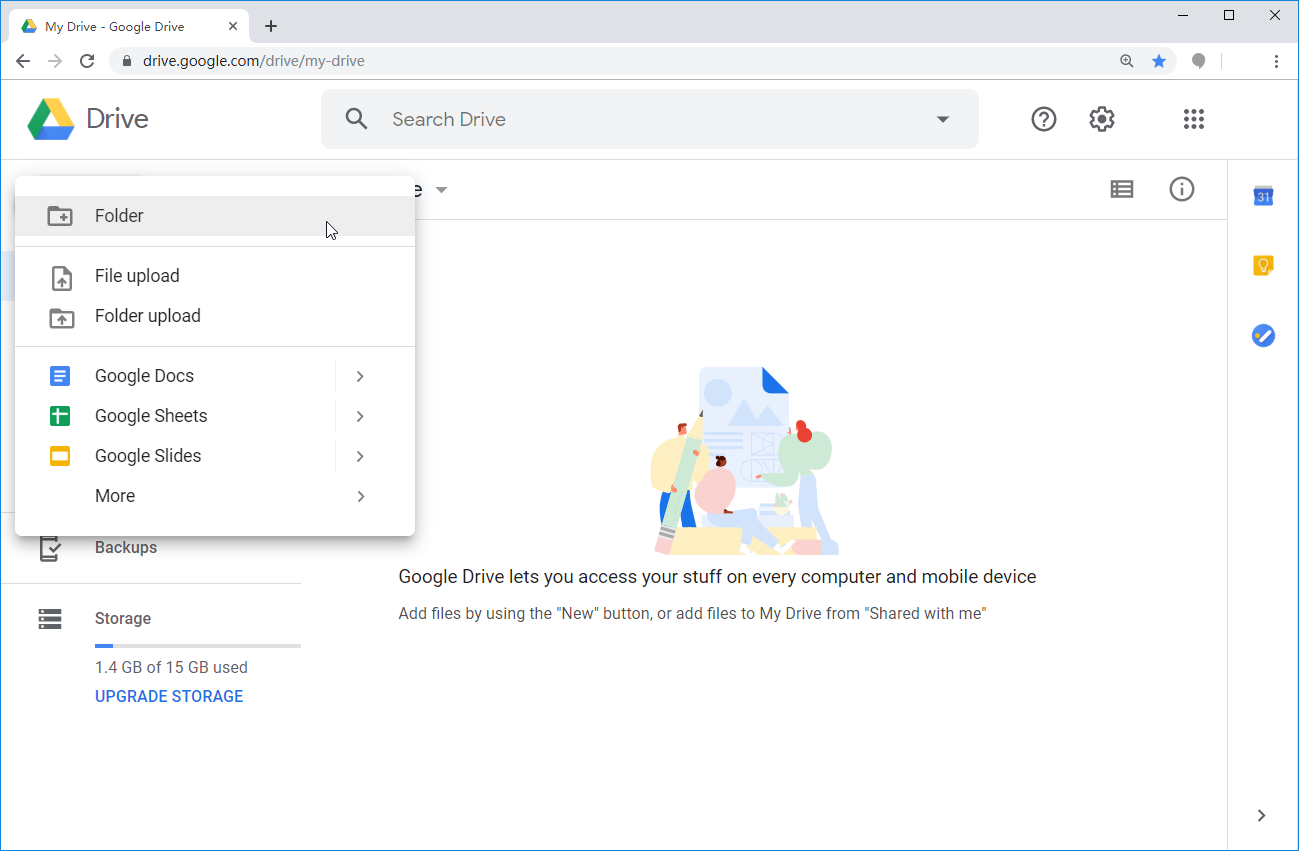Click the Google Drive logo
This screenshot has height=851, width=1299.
click(x=51, y=119)
